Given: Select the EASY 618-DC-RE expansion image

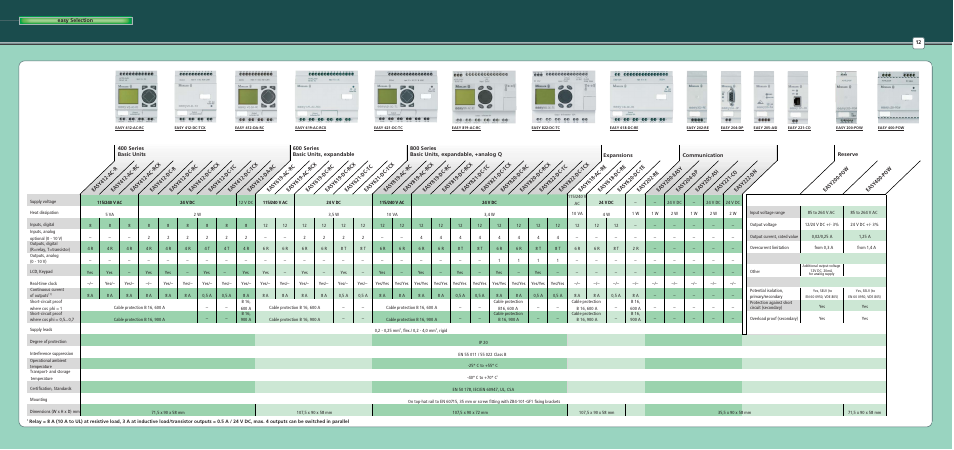Looking at the screenshot, I should [x=641, y=97].
